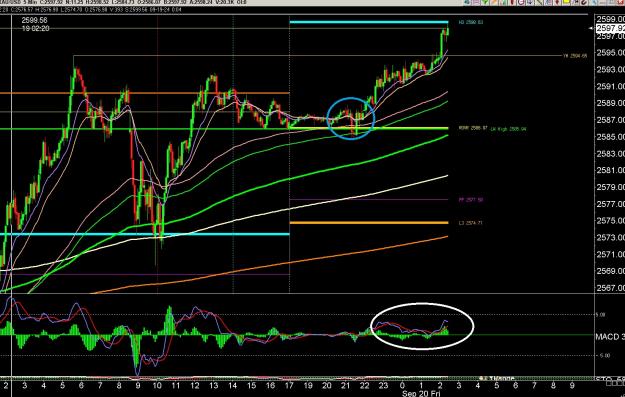Click the PP 2577.50 pivot label
The height and width of the screenshot is (397, 625).
point(471,200)
